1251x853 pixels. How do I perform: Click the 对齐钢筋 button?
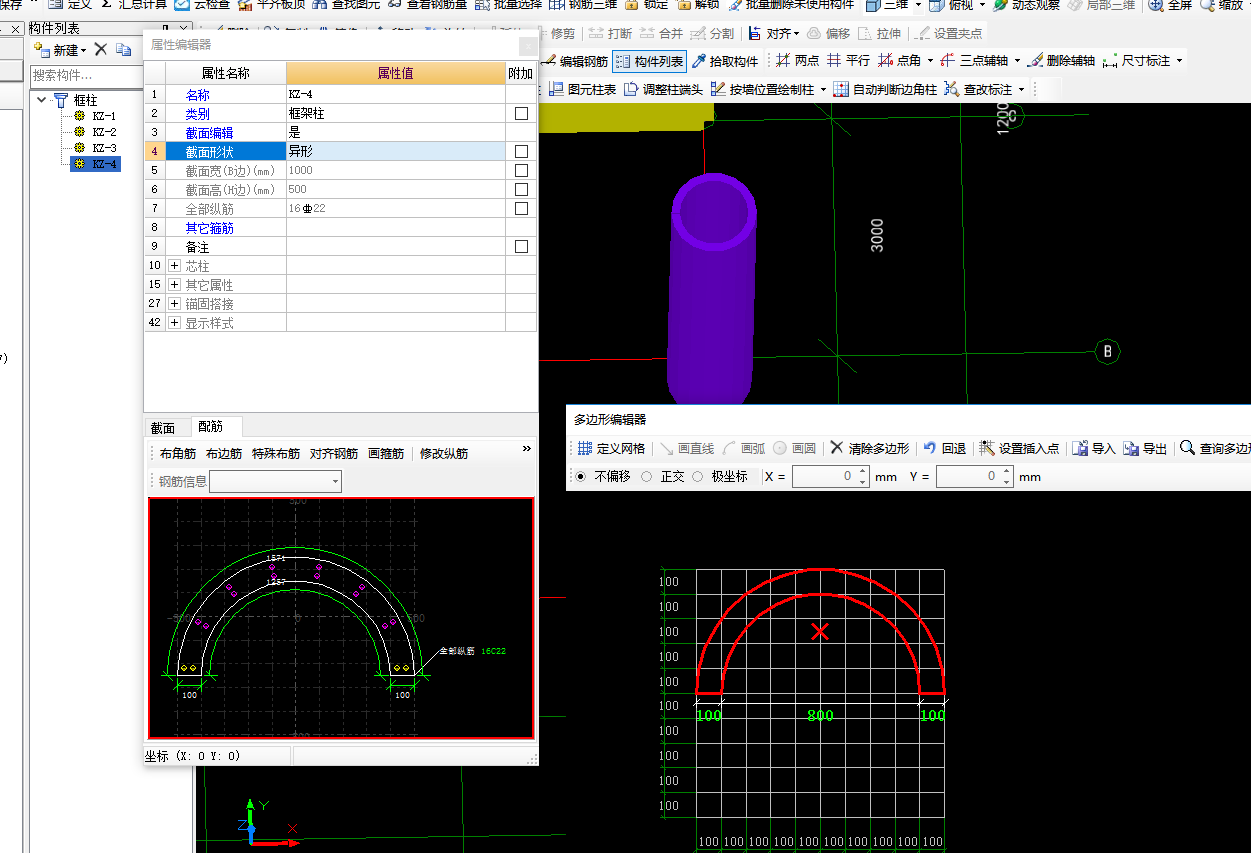(x=334, y=454)
